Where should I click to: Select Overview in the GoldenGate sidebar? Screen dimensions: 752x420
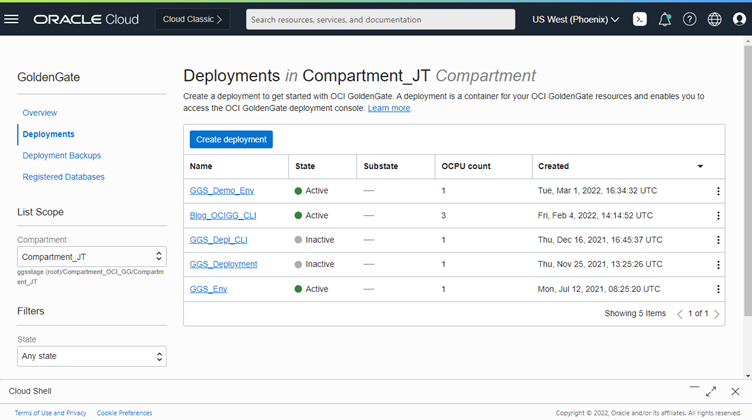[40, 113]
